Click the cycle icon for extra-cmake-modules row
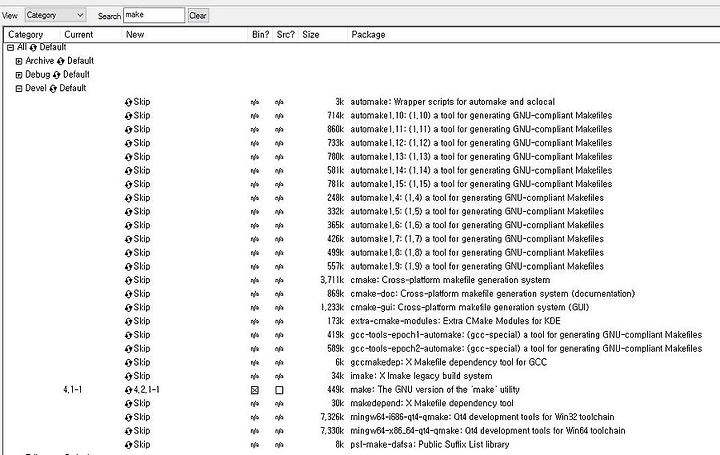The image size is (720, 455). pos(128,322)
